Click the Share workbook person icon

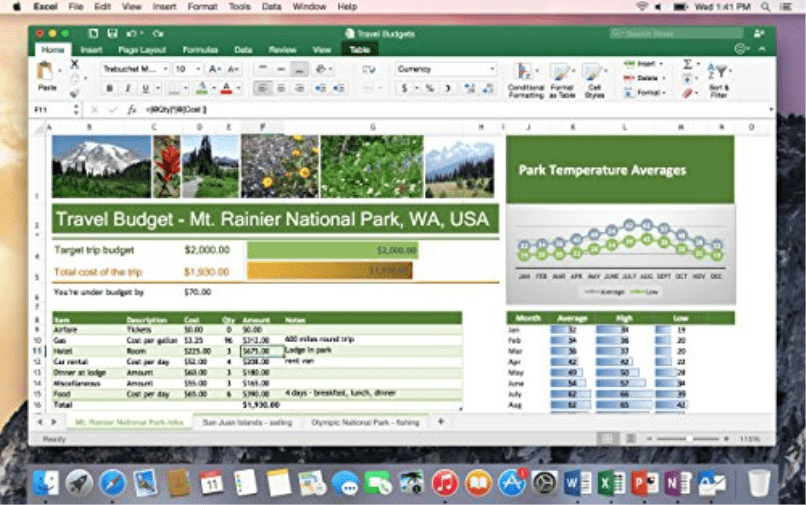(759, 33)
